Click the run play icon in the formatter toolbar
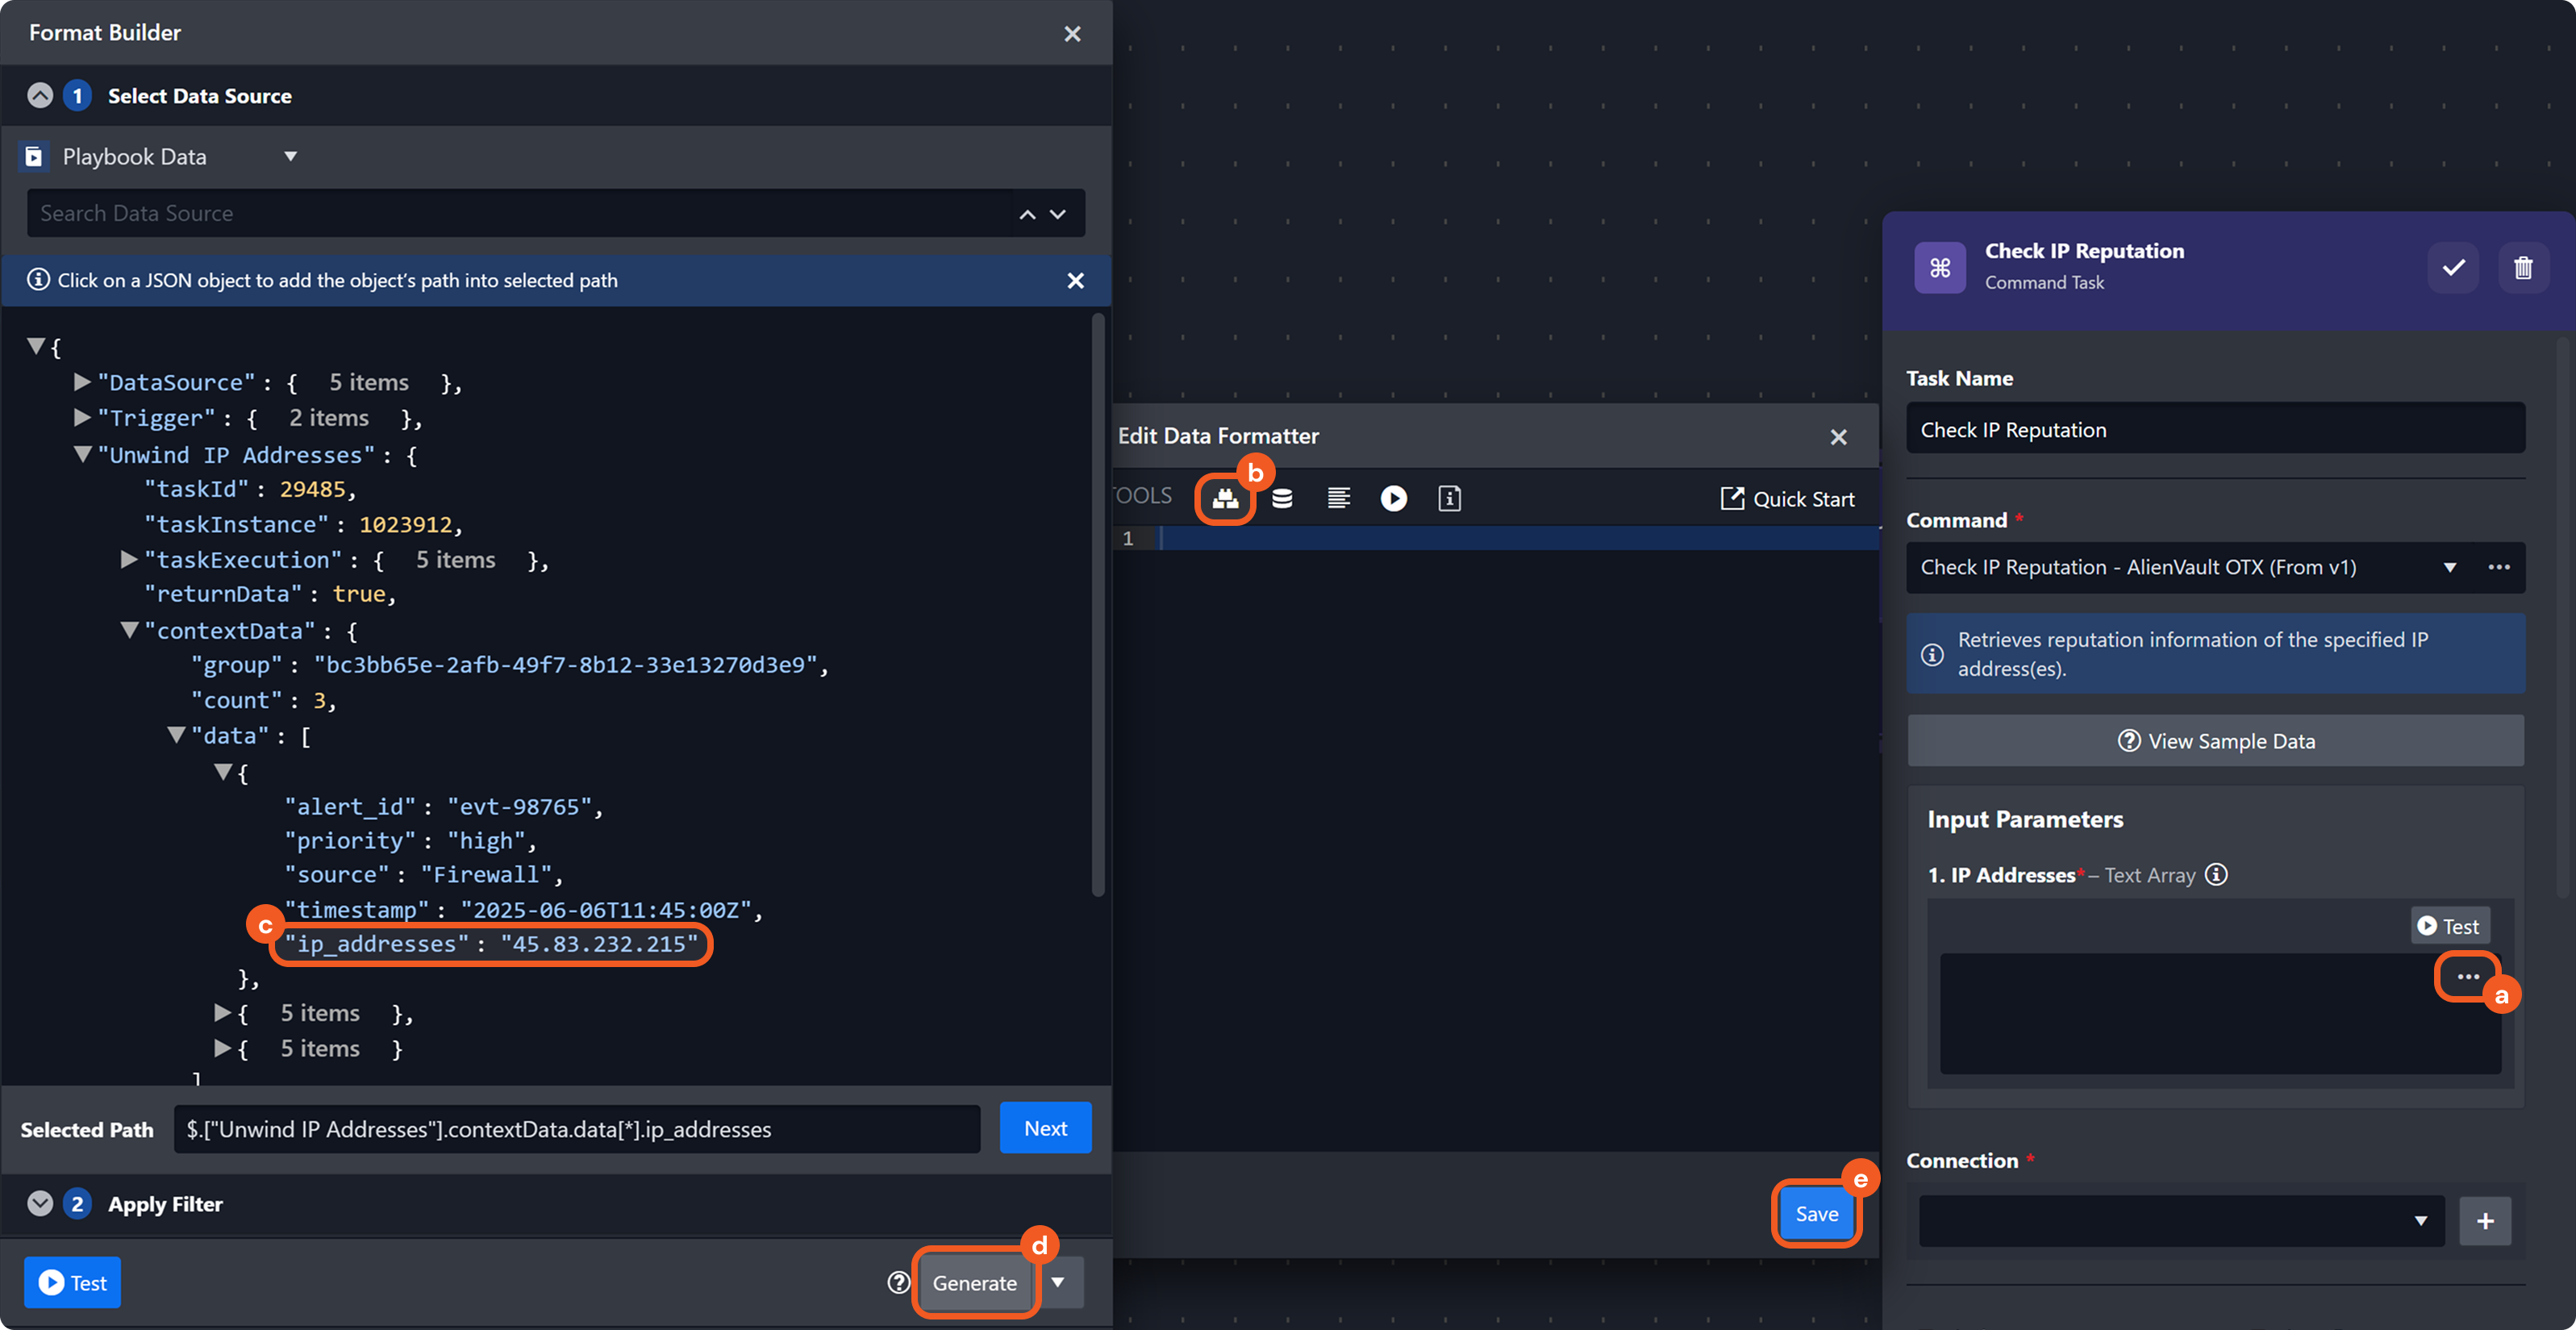This screenshot has height=1330, width=2576. point(1393,498)
